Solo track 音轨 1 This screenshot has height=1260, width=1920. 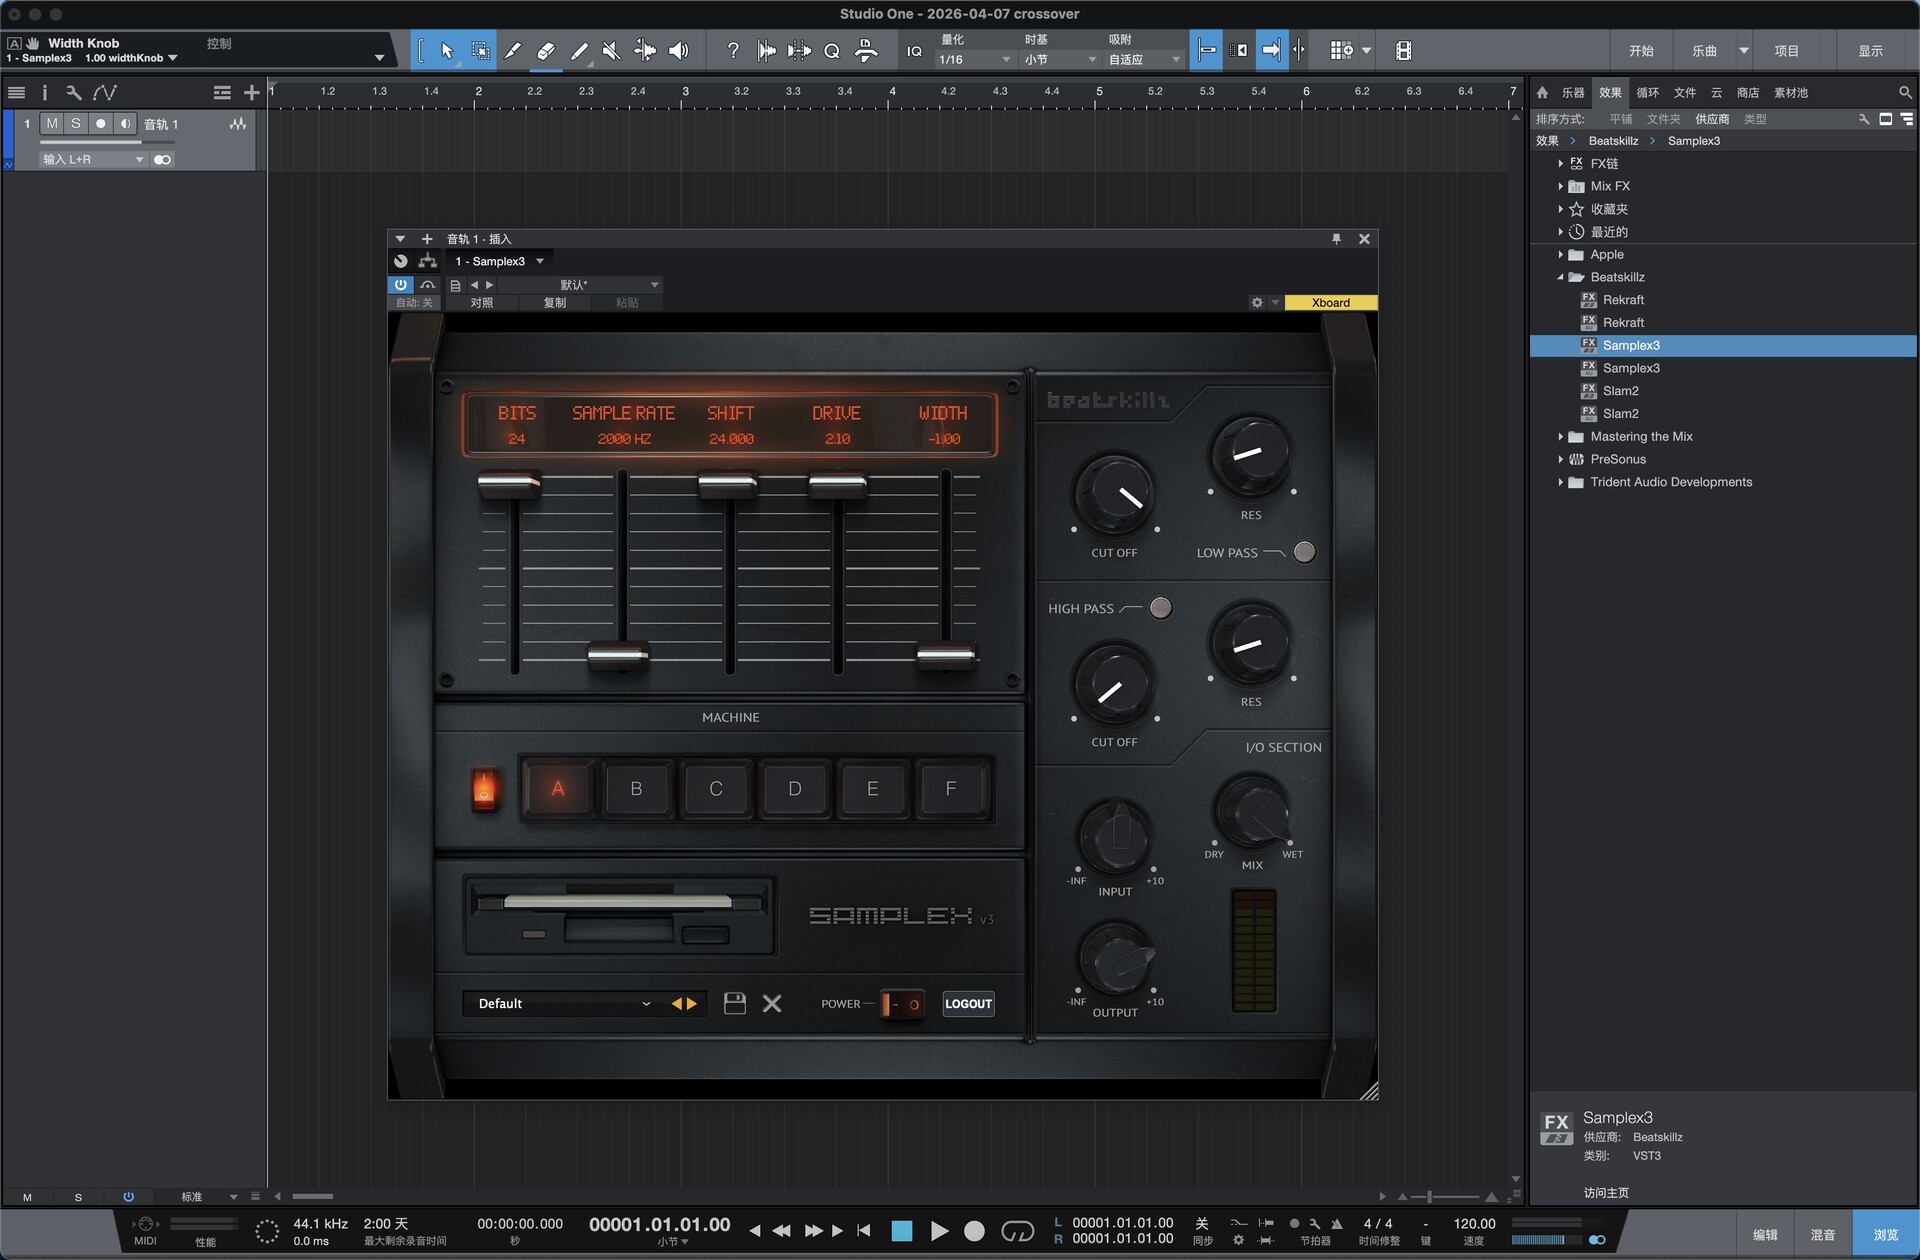(75, 123)
